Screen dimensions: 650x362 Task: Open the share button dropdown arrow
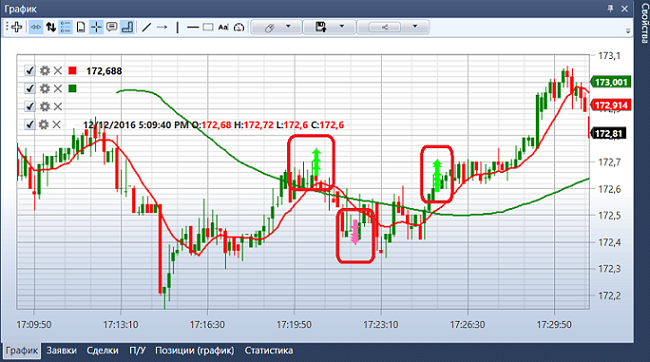pyautogui.click(x=415, y=27)
